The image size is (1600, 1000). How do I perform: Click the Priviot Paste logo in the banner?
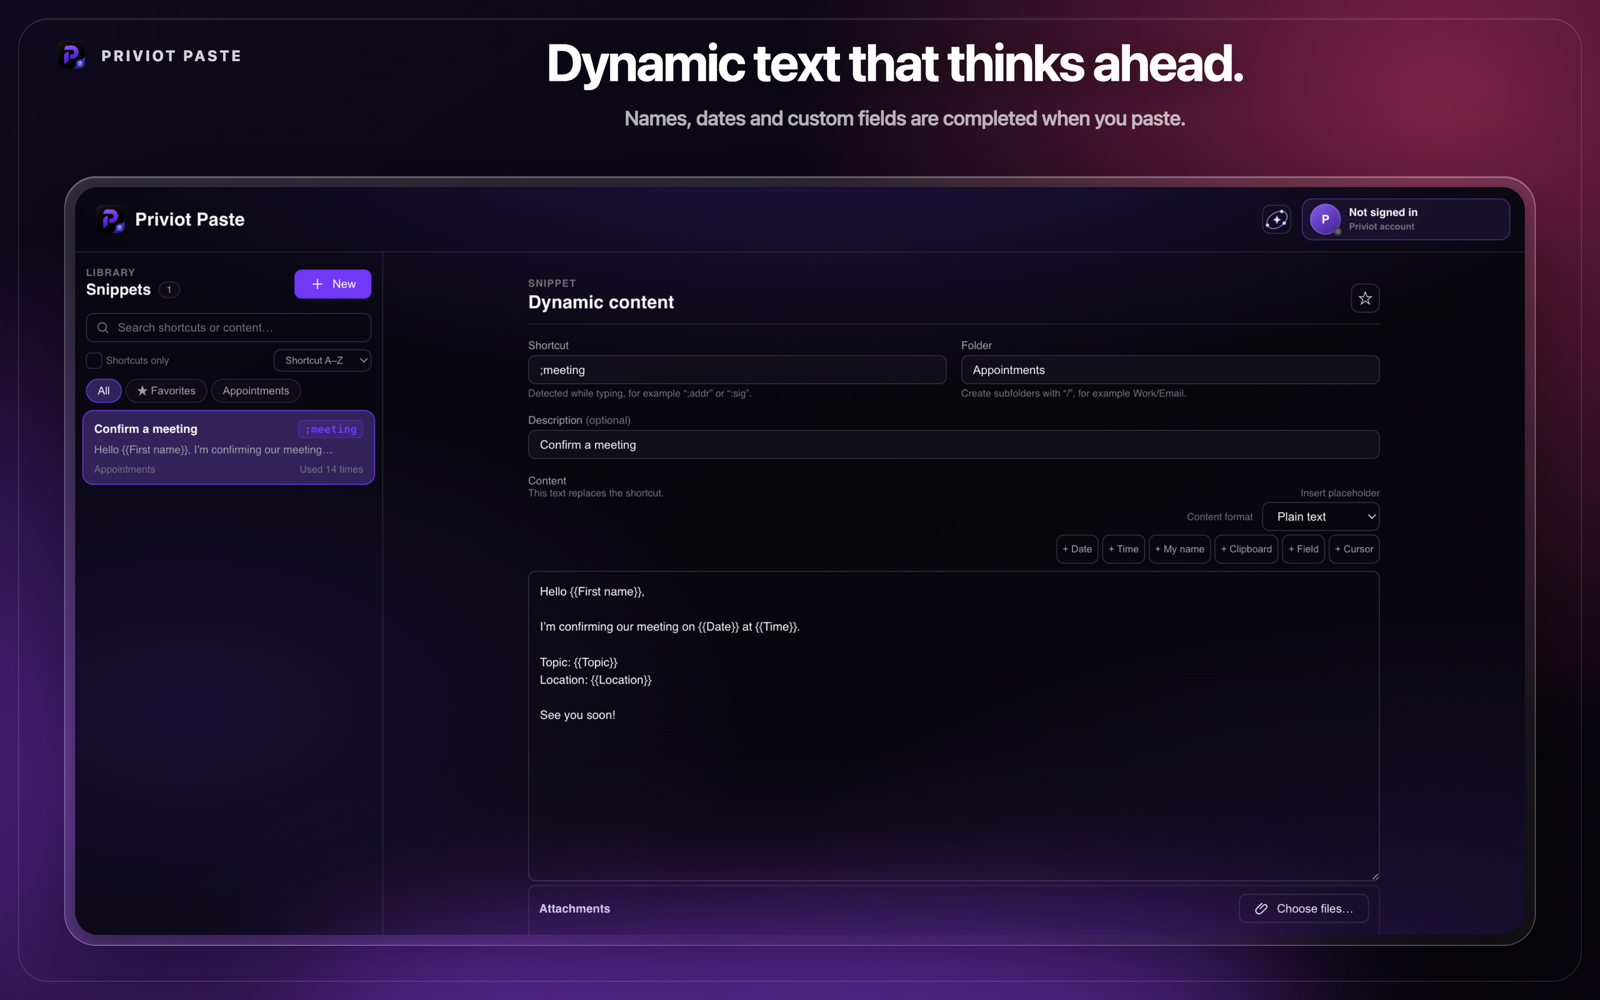[72, 56]
